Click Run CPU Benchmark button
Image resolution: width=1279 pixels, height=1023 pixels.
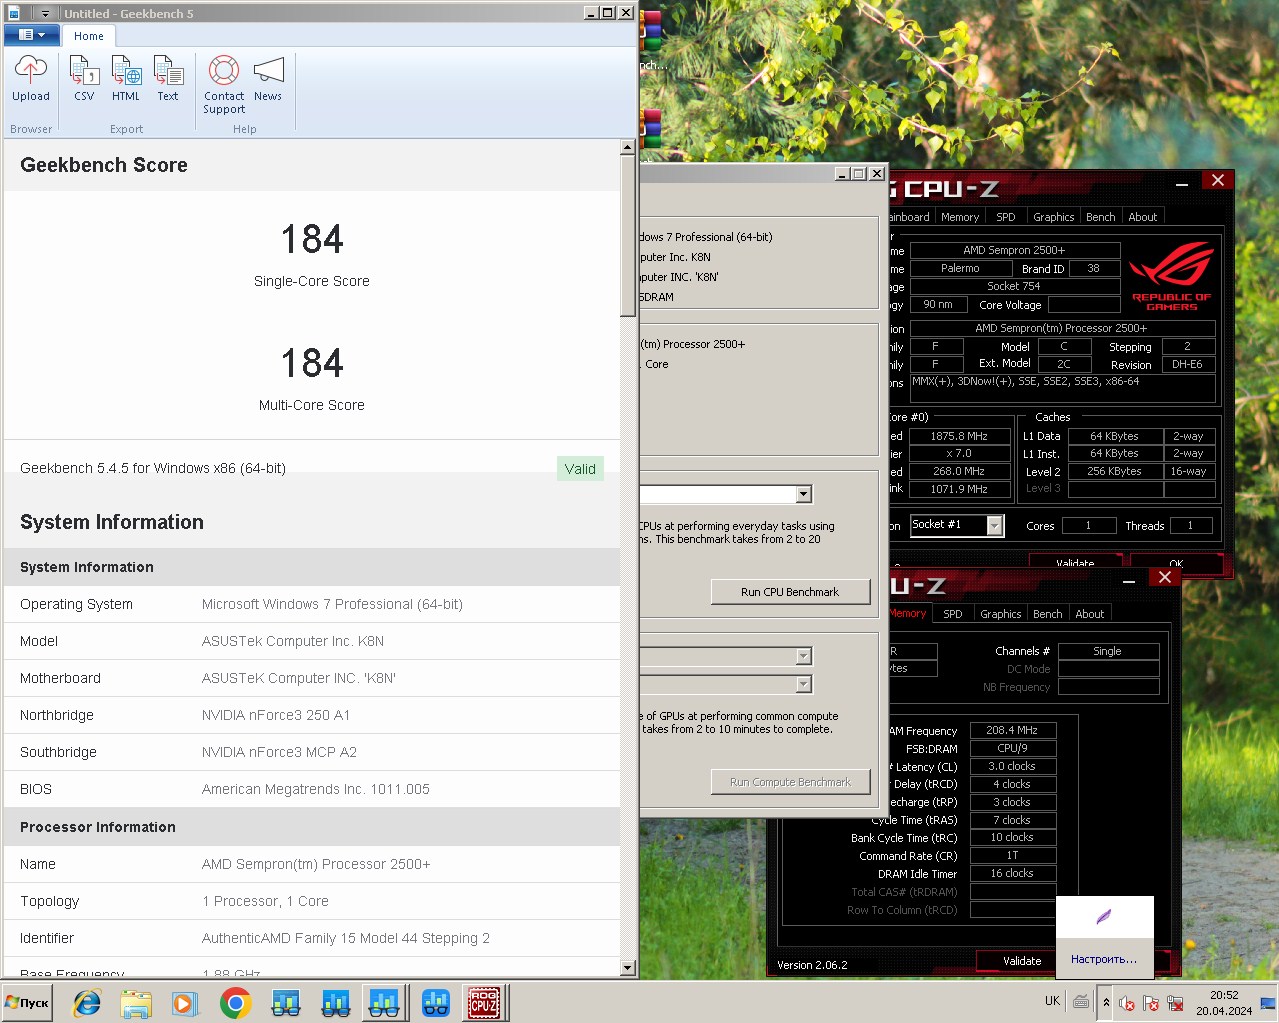click(x=790, y=592)
